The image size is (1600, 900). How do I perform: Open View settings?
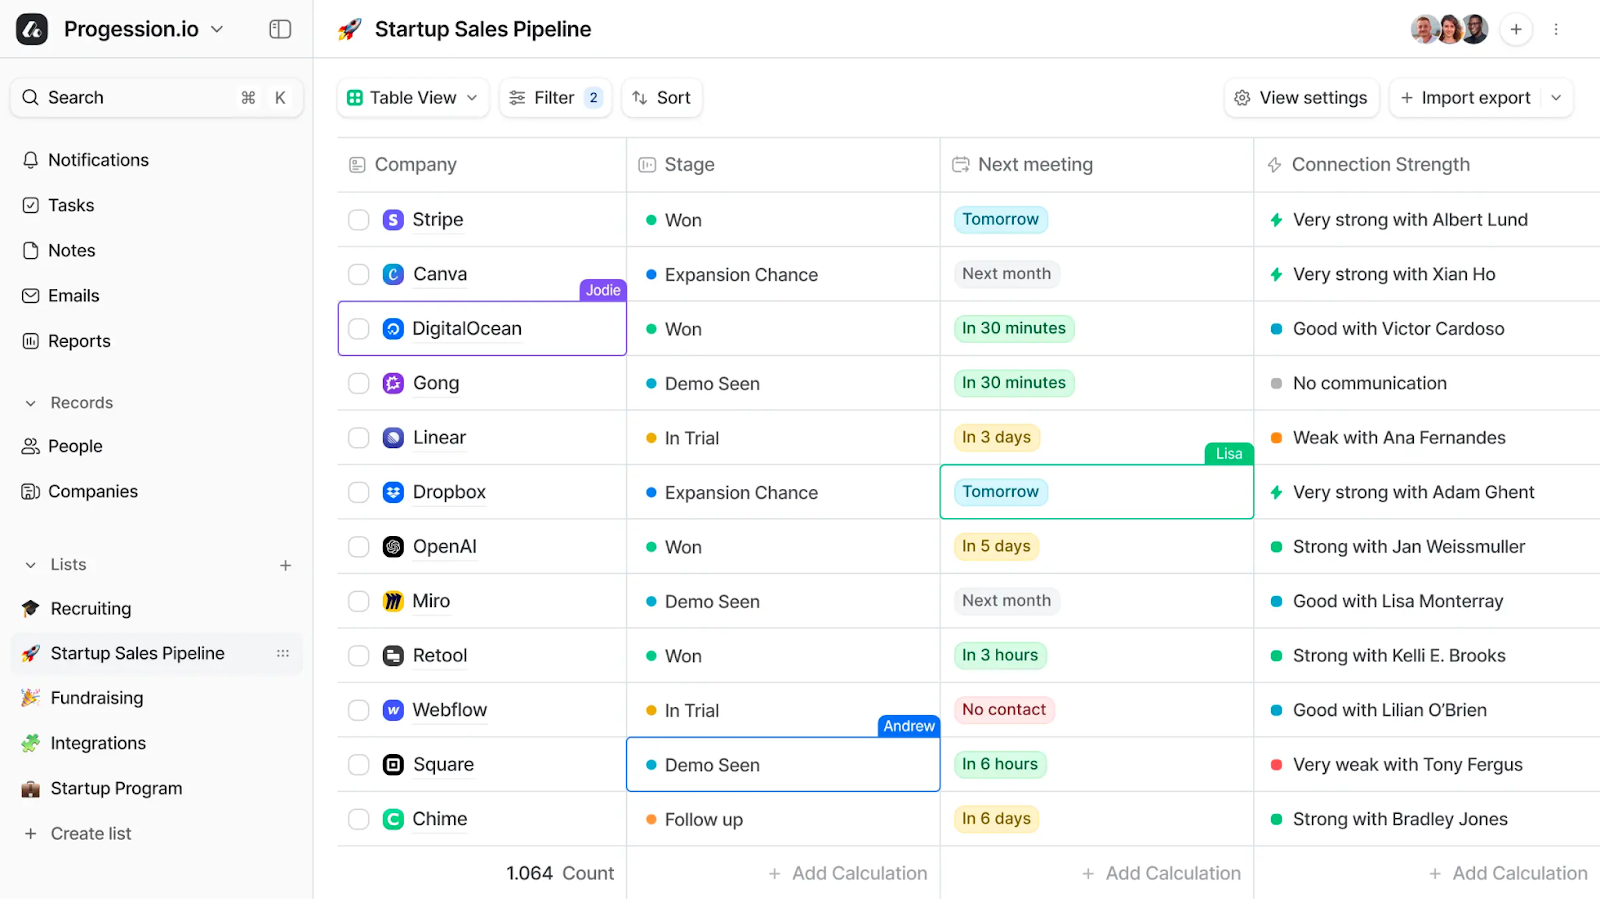point(1300,97)
